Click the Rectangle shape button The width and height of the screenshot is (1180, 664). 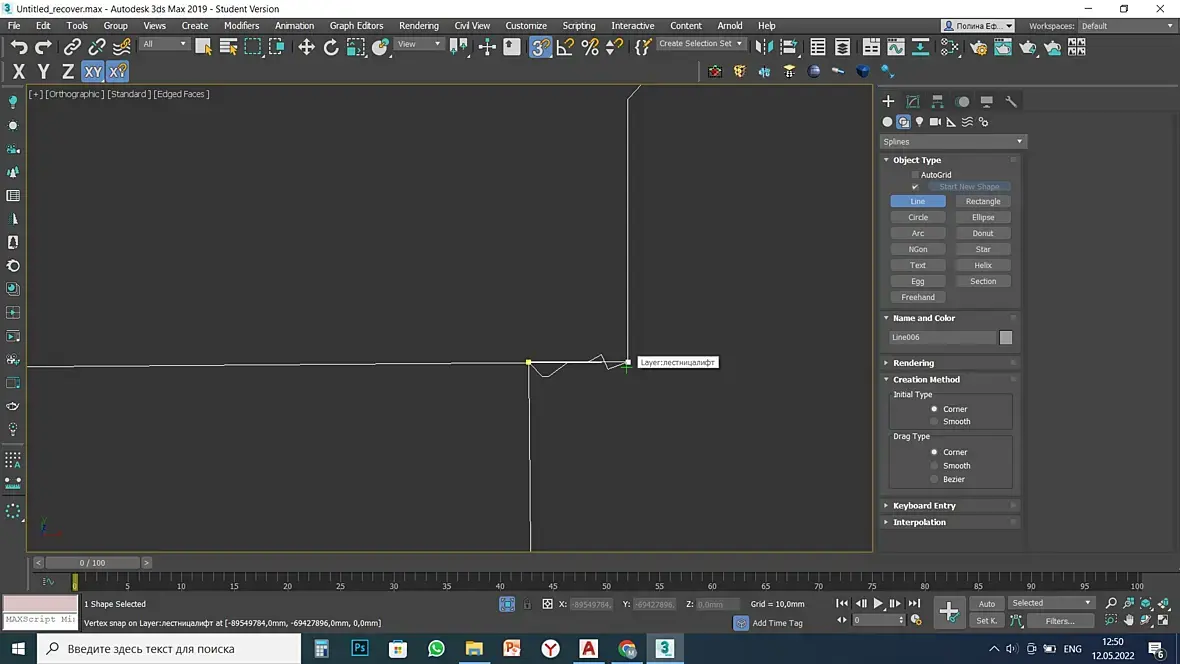coord(983,201)
